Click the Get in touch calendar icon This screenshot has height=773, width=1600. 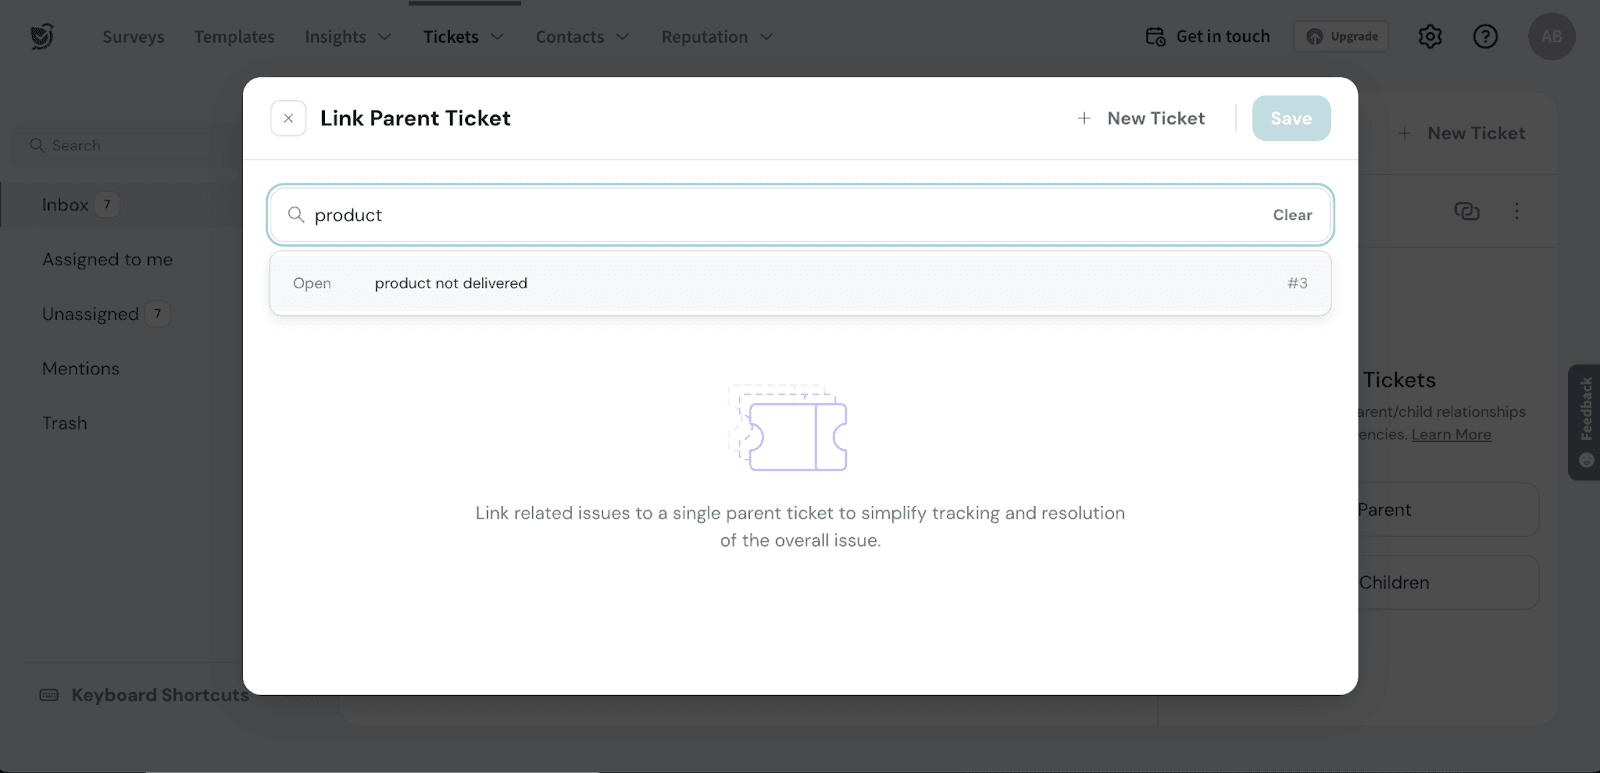(1155, 37)
